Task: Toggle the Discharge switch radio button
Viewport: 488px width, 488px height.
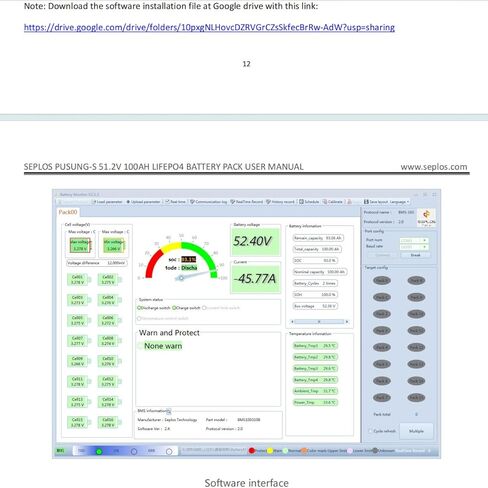Action: 139,308
